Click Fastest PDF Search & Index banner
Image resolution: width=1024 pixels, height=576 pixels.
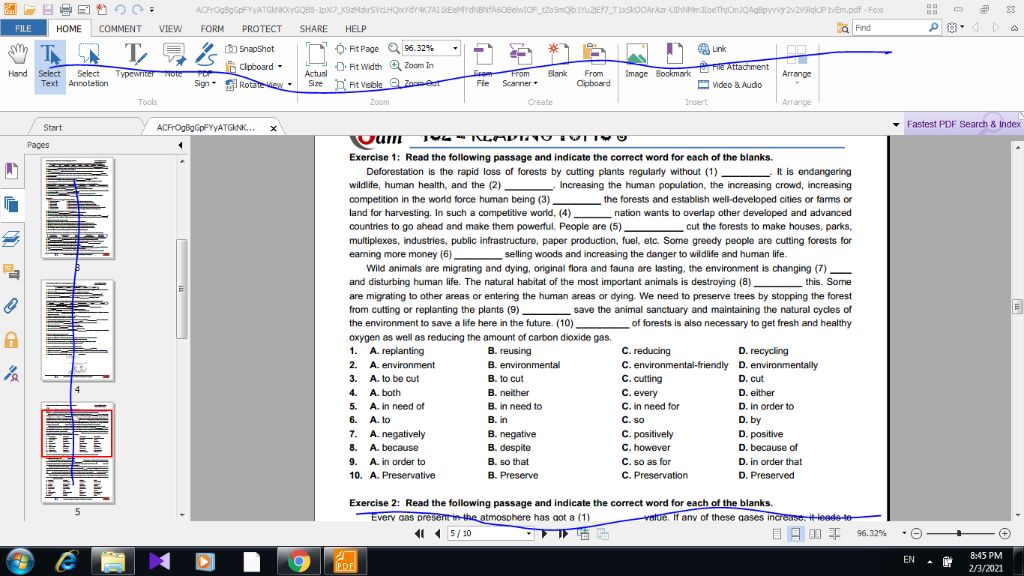tap(963, 124)
